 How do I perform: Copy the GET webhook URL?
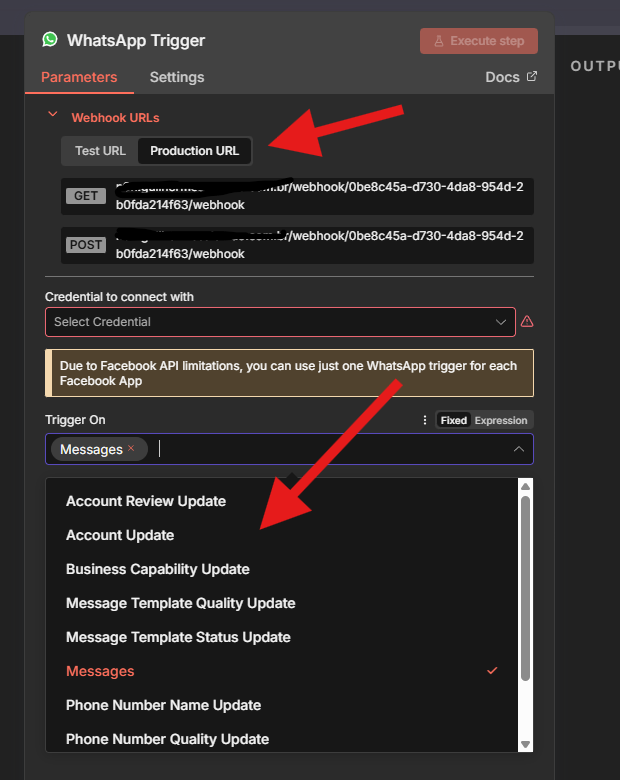click(297, 196)
